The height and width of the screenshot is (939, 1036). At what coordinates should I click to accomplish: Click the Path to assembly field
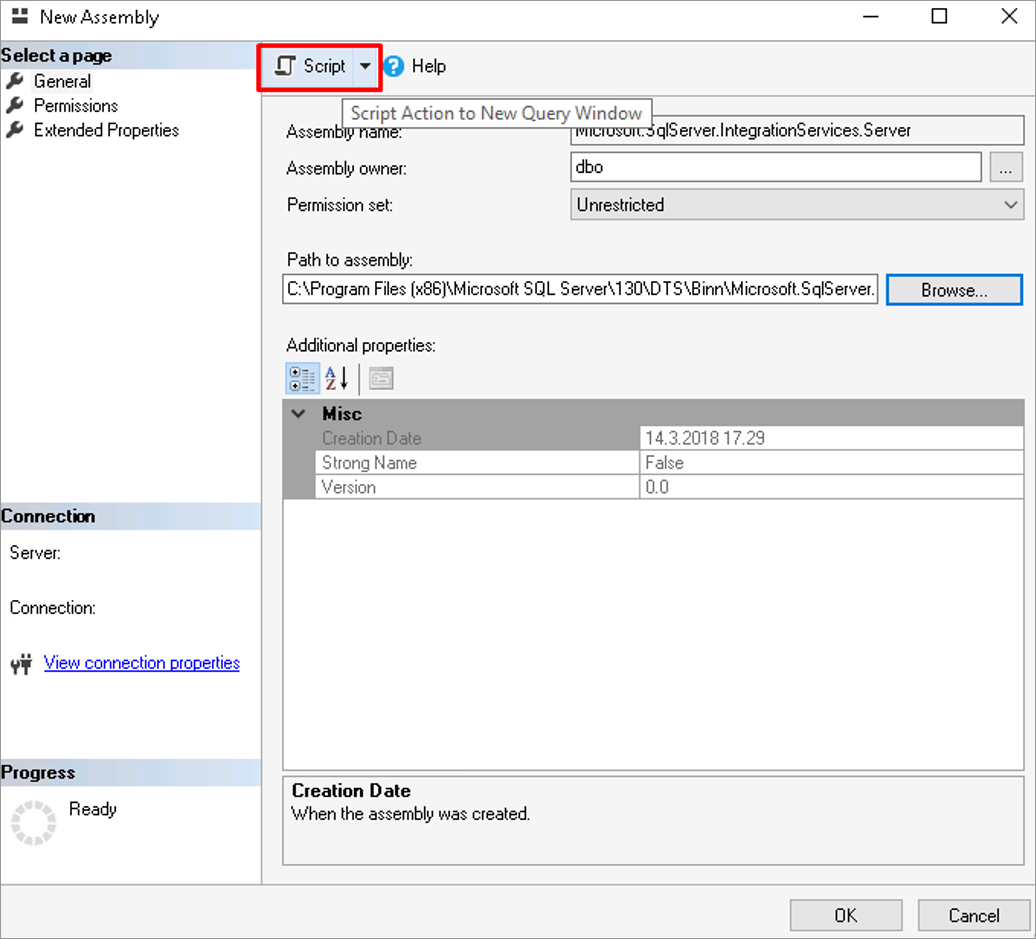pos(580,290)
